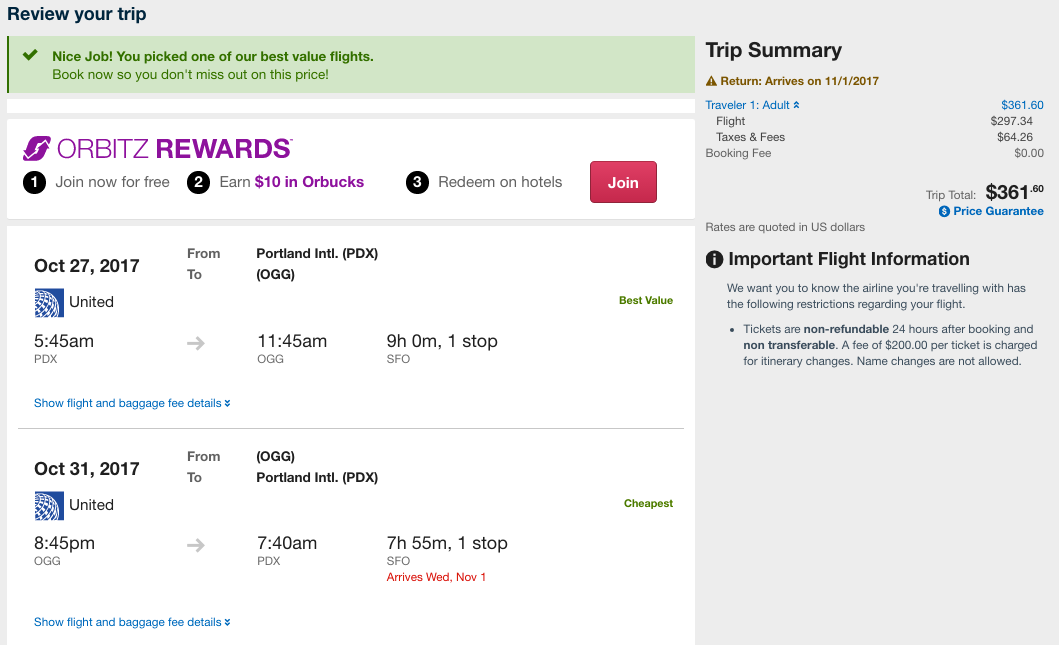This screenshot has width=1059, height=645.
Task: Click the step 1 circle badge
Action: coord(35,182)
